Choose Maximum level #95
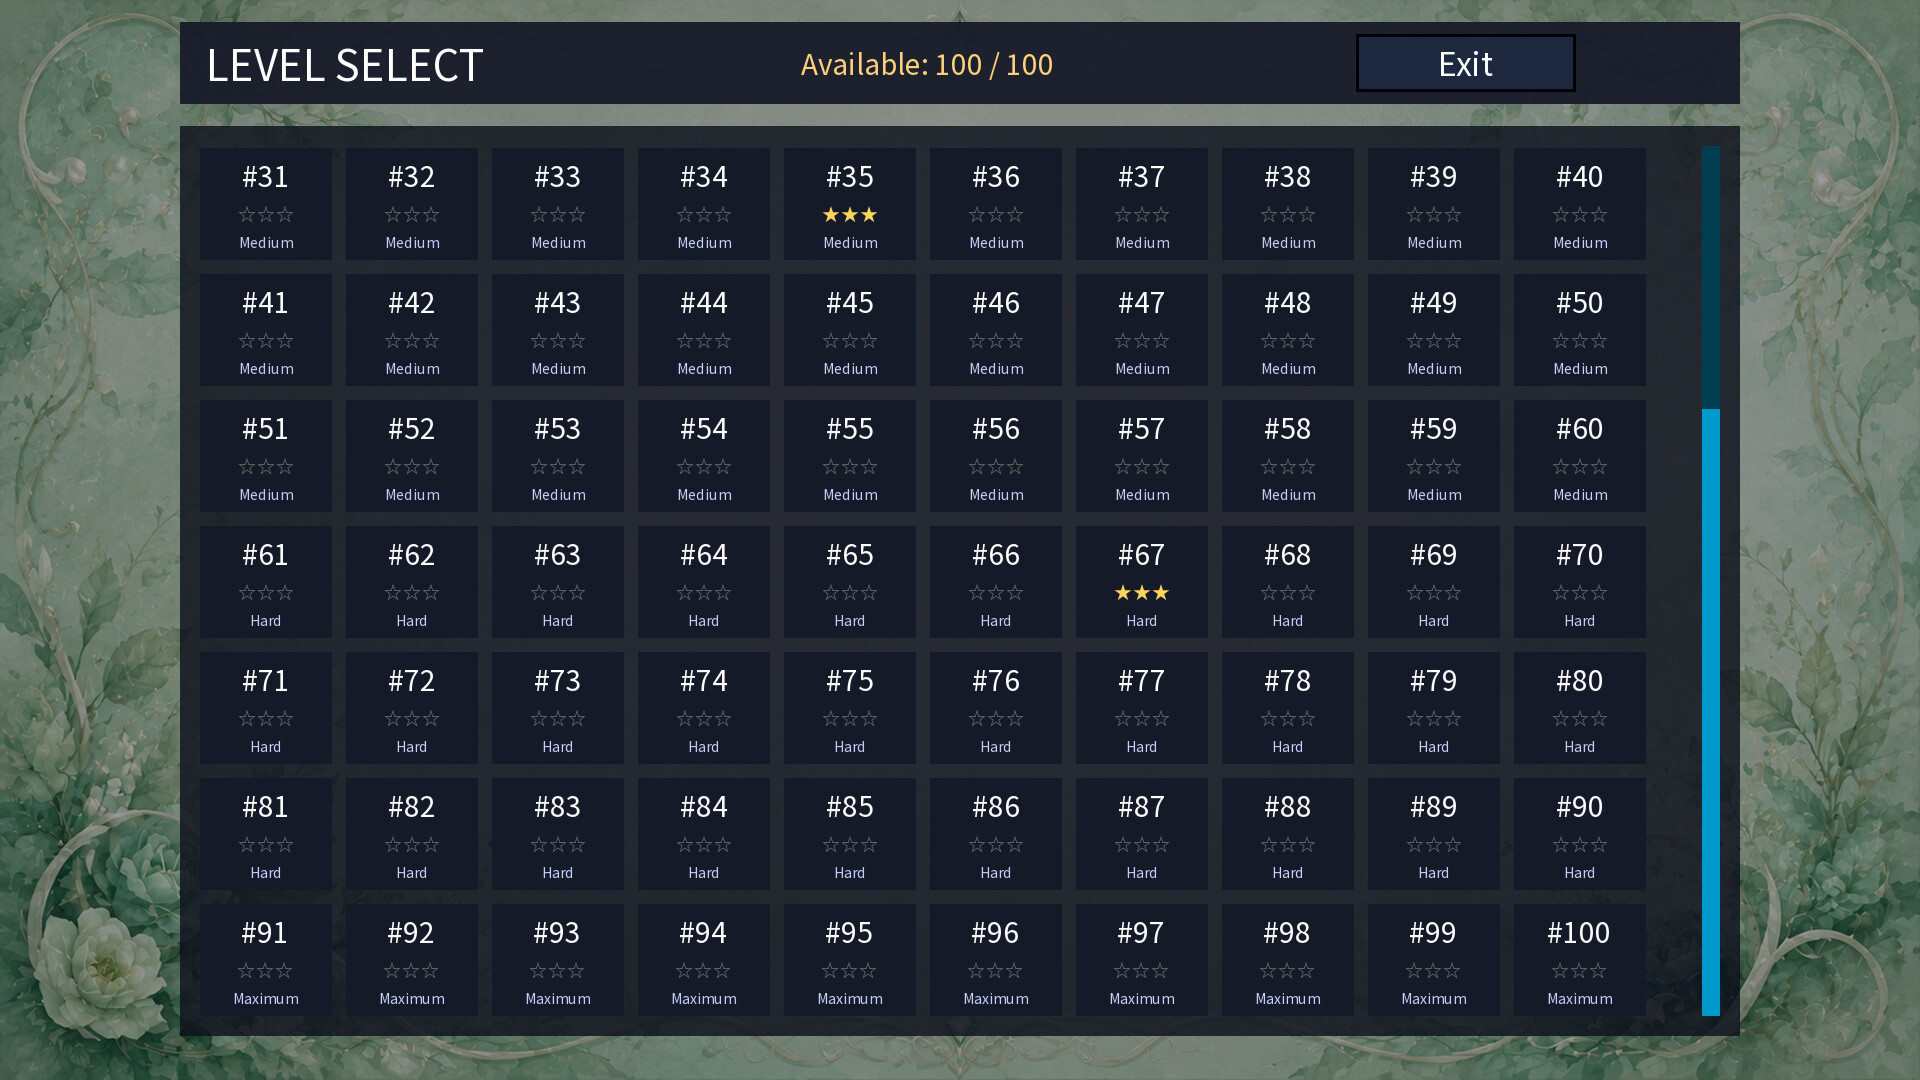This screenshot has height=1080, width=1920. (850, 960)
